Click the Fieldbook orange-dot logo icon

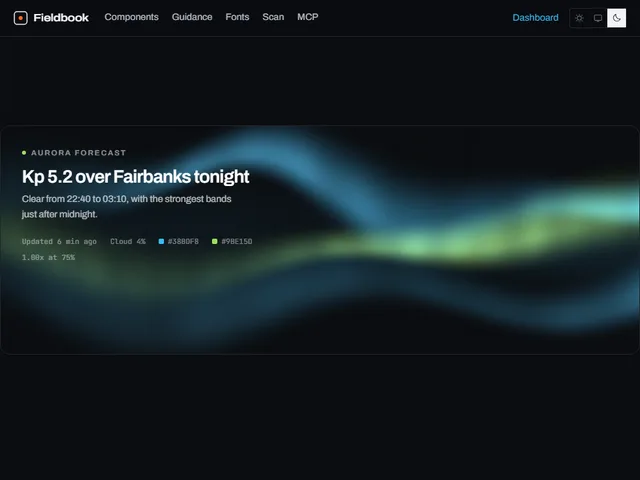pyautogui.click(x=20, y=18)
